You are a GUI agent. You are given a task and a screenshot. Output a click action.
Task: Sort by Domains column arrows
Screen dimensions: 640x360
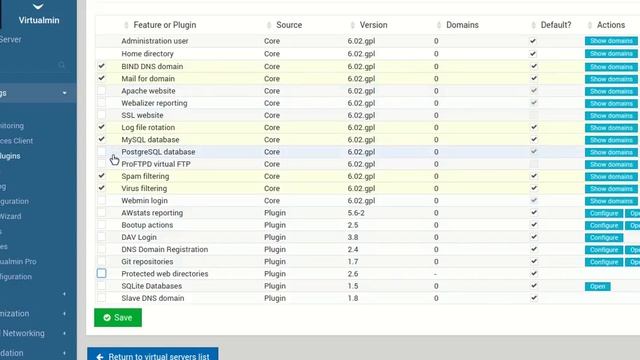[x=439, y=25]
